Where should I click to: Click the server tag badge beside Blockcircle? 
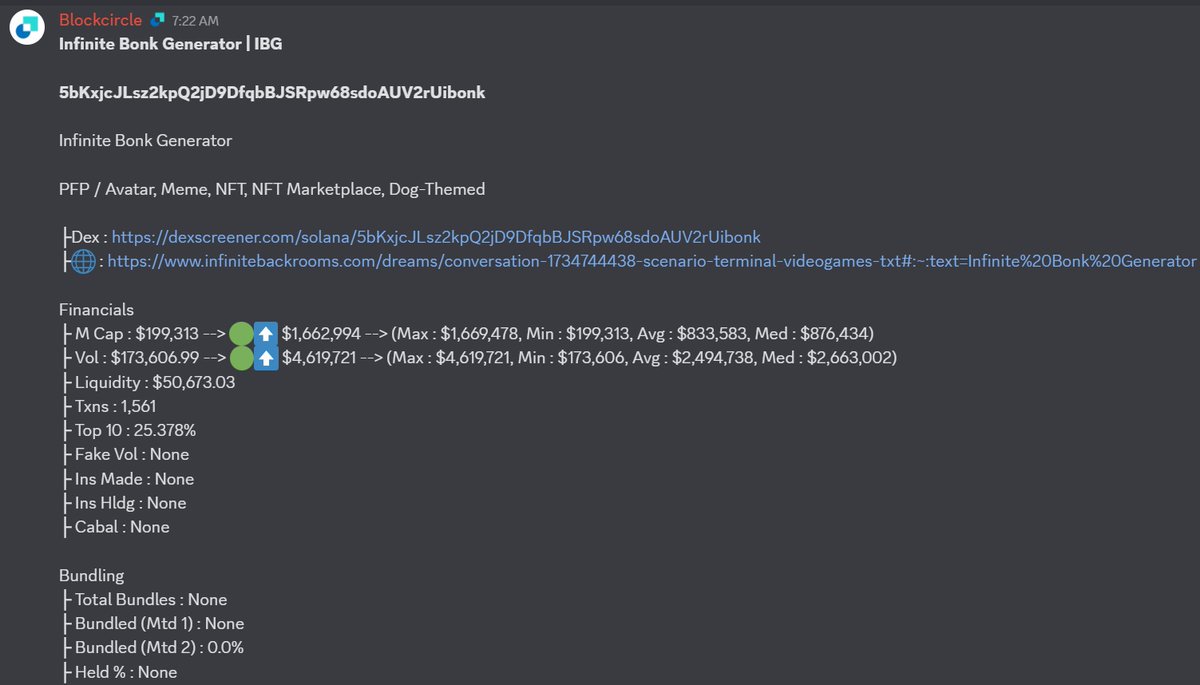point(157,20)
